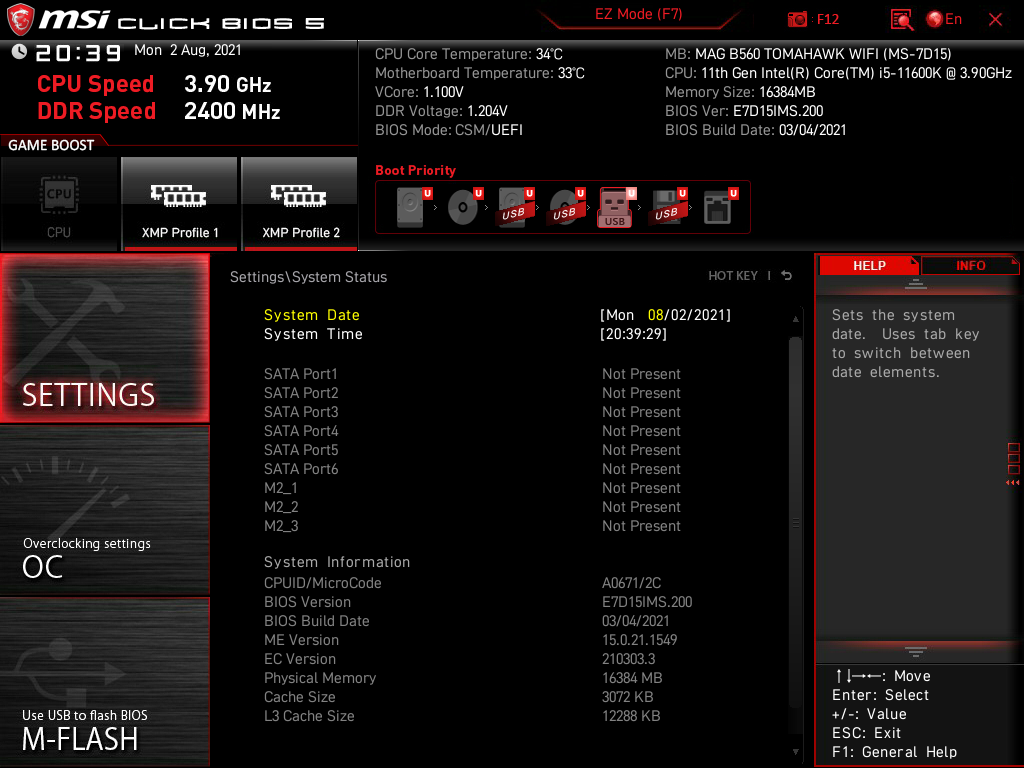Switch to the HELP tab

tap(869, 265)
